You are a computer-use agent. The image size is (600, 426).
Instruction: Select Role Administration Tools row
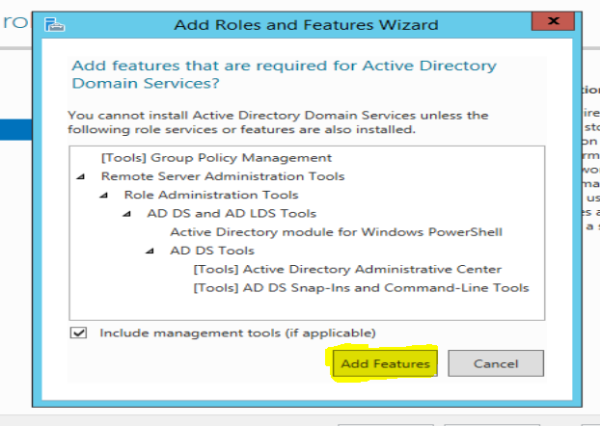point(211,195)
